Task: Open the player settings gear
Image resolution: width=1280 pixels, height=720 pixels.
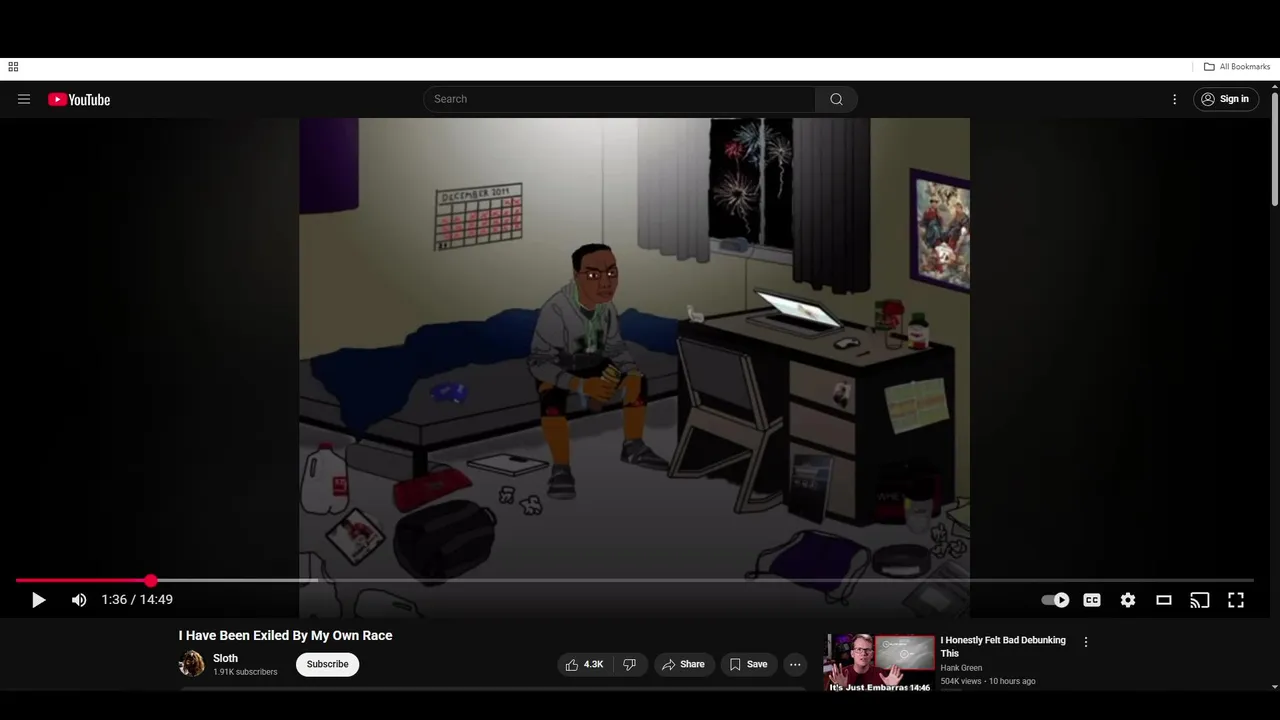Action: click(x=1128, y=600)
